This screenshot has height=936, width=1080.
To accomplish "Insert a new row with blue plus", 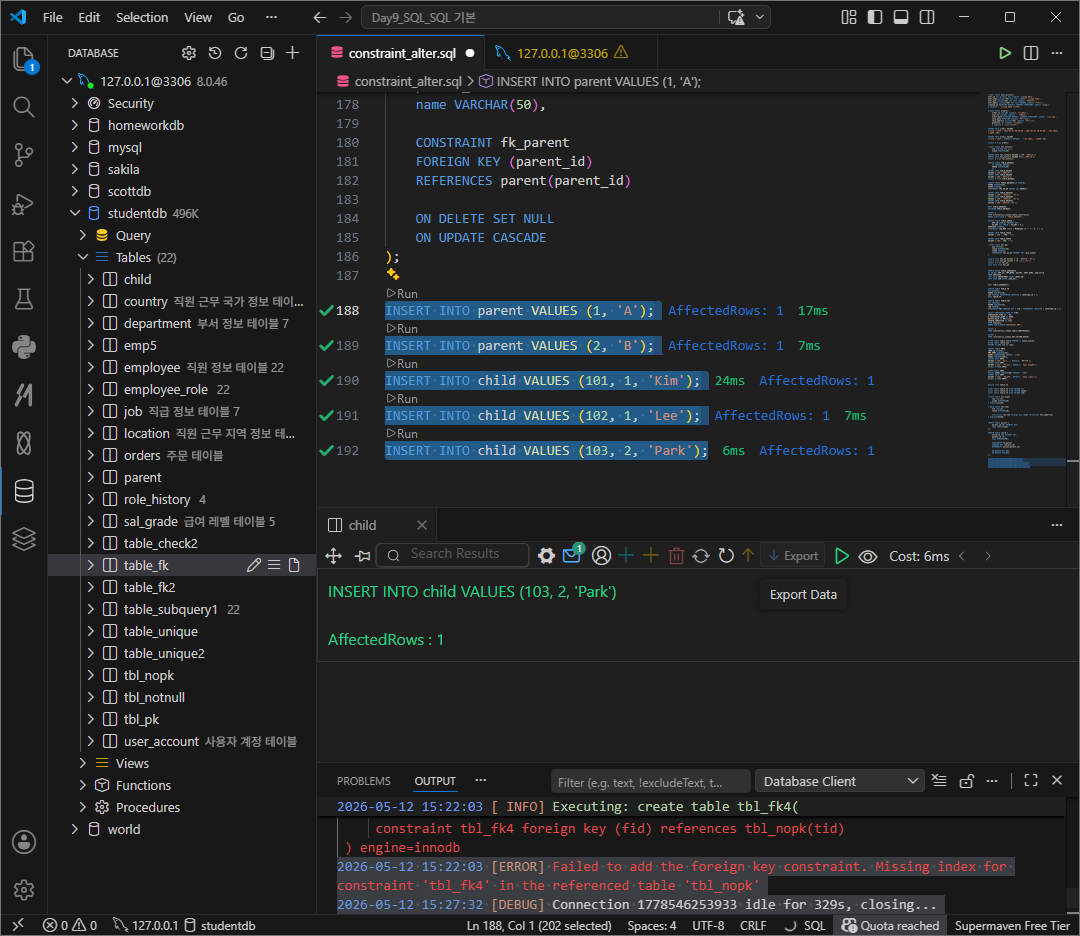I will [626, 556].
